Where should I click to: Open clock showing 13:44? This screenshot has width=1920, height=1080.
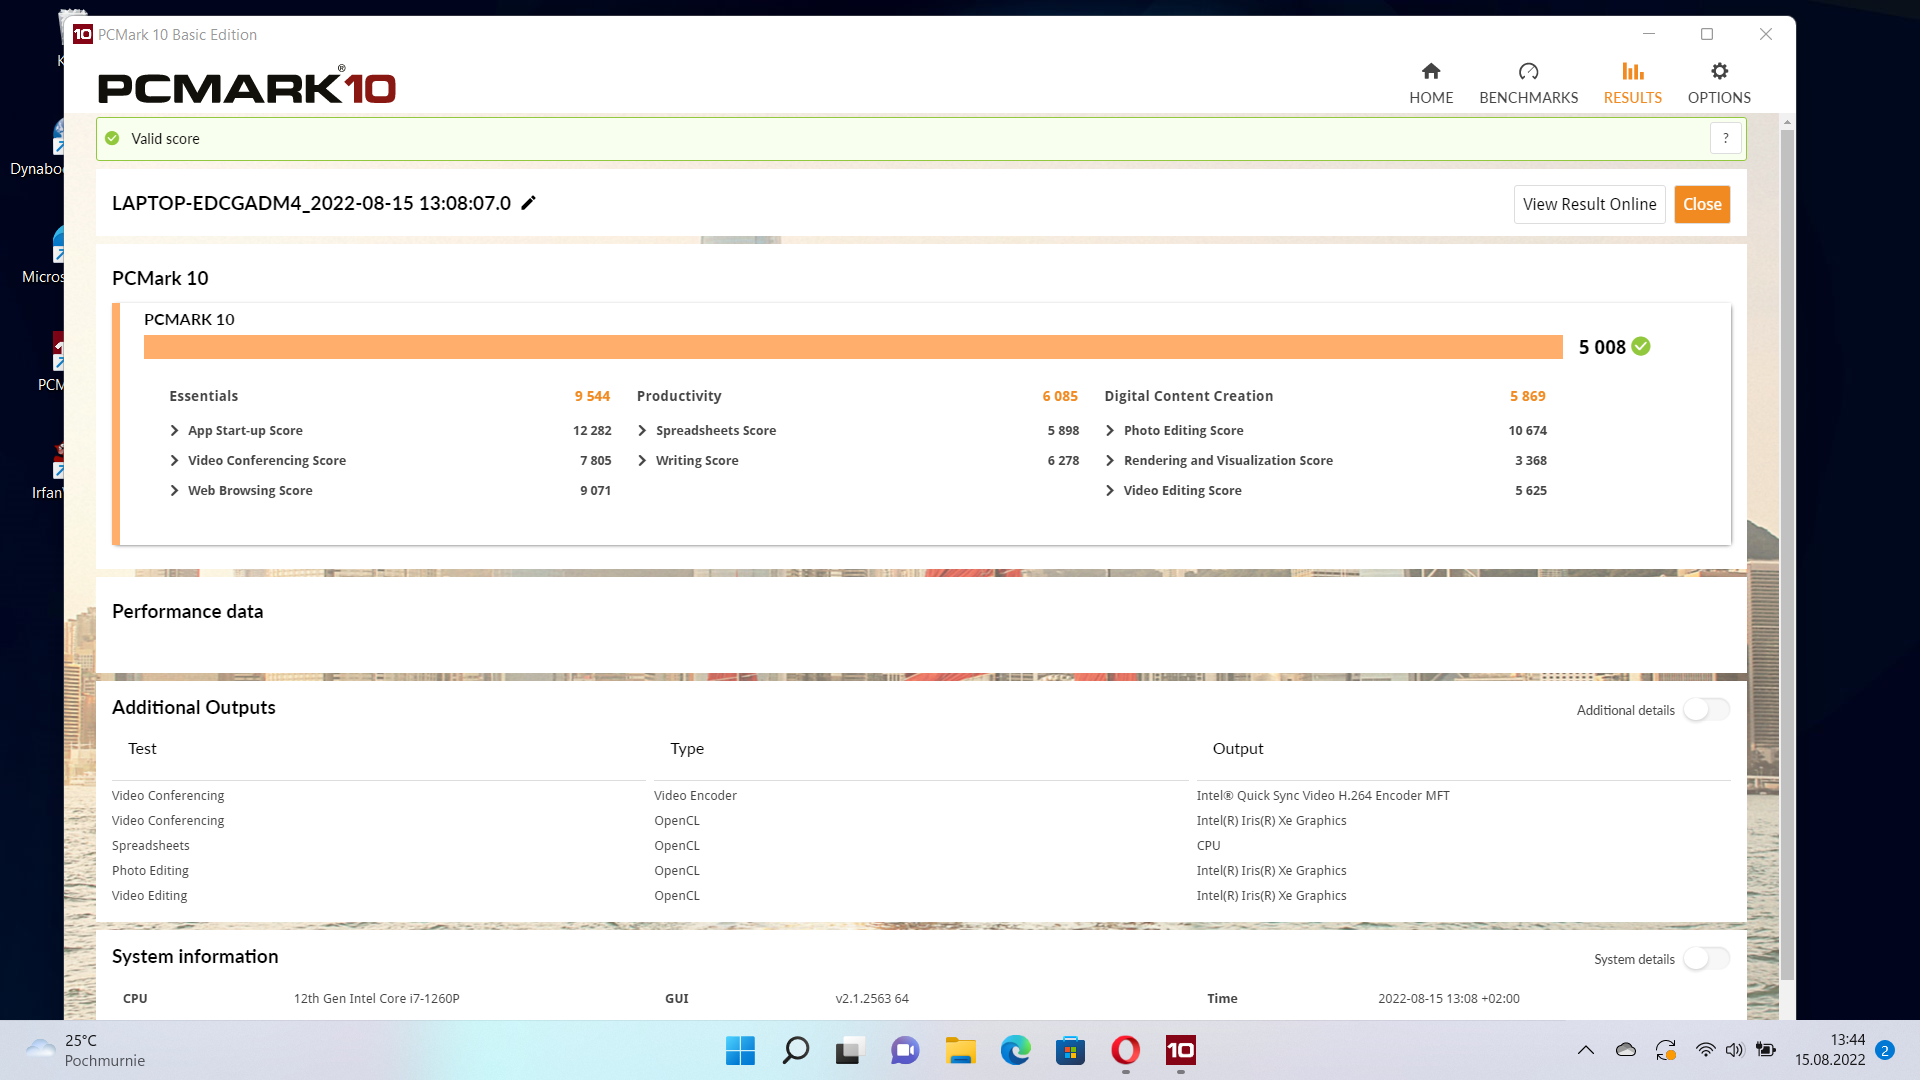(x=1829, y=1050)
